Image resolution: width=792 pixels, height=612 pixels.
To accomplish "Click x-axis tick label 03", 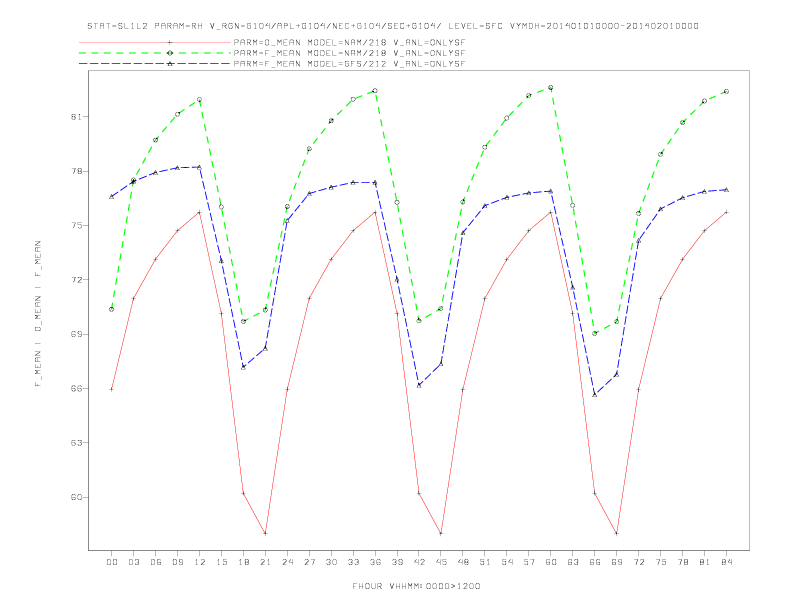I will point(133,562).
